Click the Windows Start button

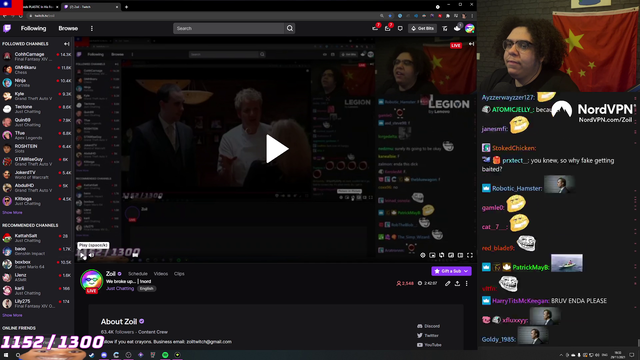click(x=6, y=355)
